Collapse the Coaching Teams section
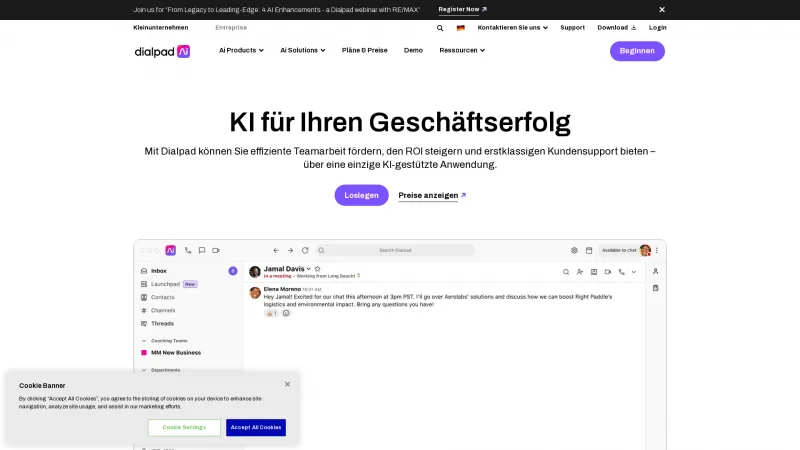The image size is (800, 450). 144,341
